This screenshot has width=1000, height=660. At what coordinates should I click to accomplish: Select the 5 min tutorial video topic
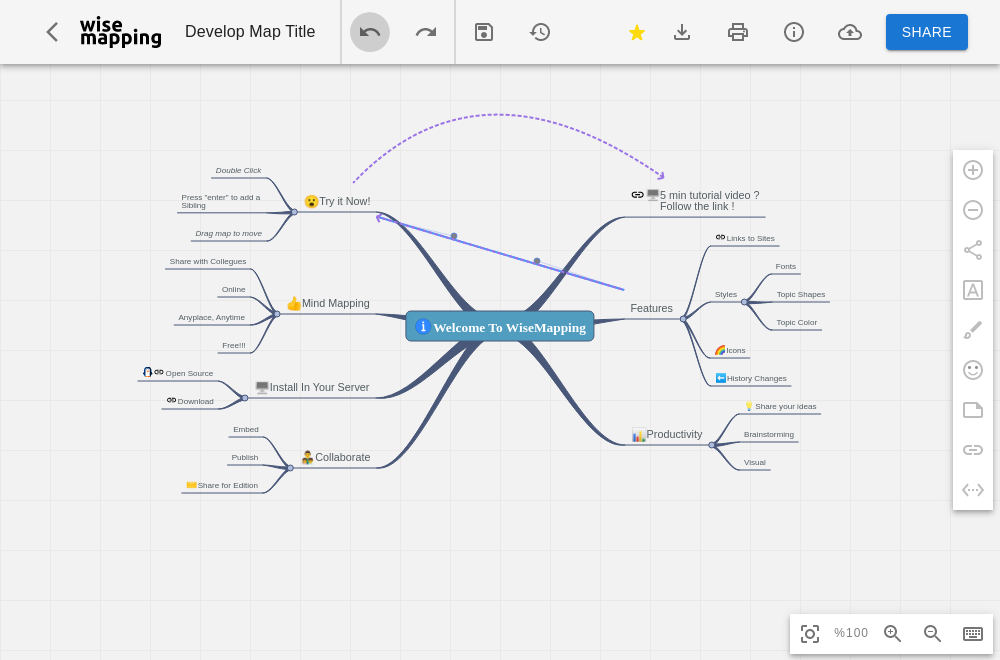tap(696, 200)
